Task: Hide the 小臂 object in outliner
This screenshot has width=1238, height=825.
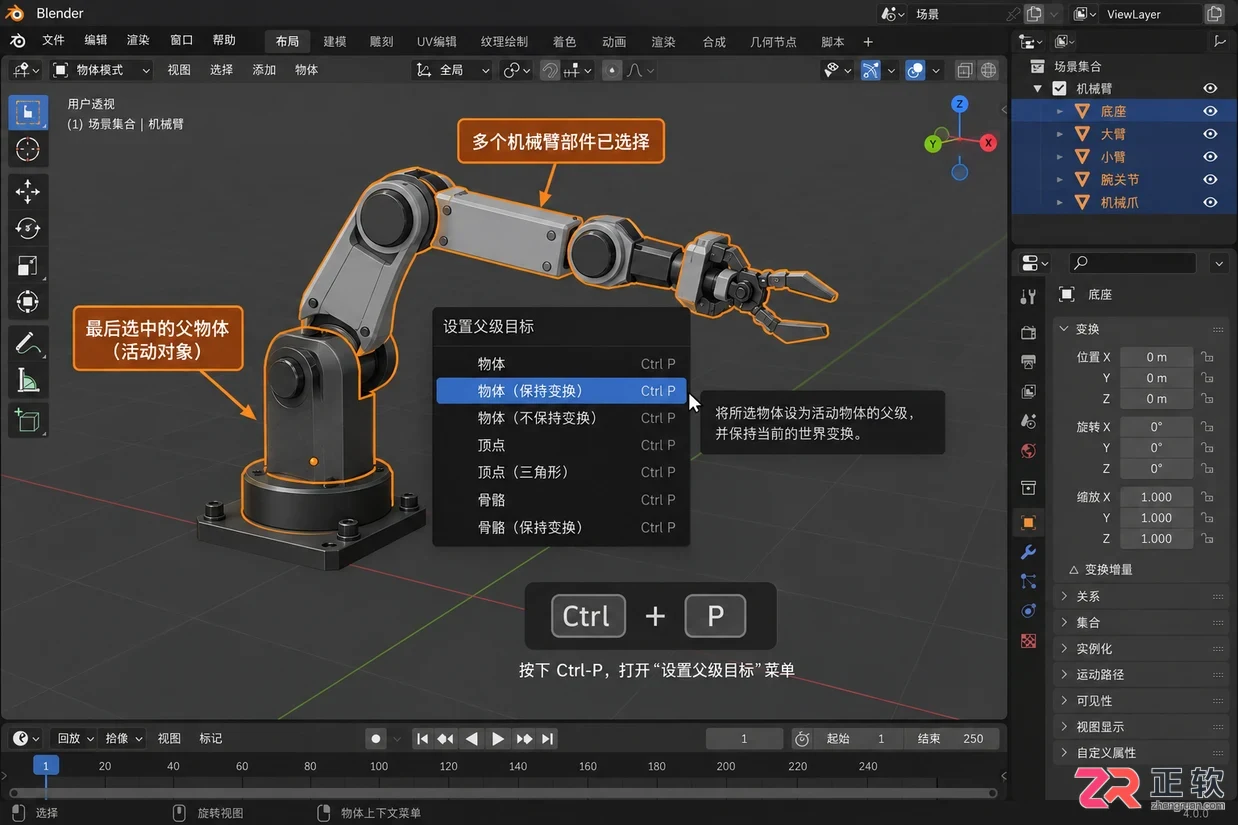Action: point(1210,157)
